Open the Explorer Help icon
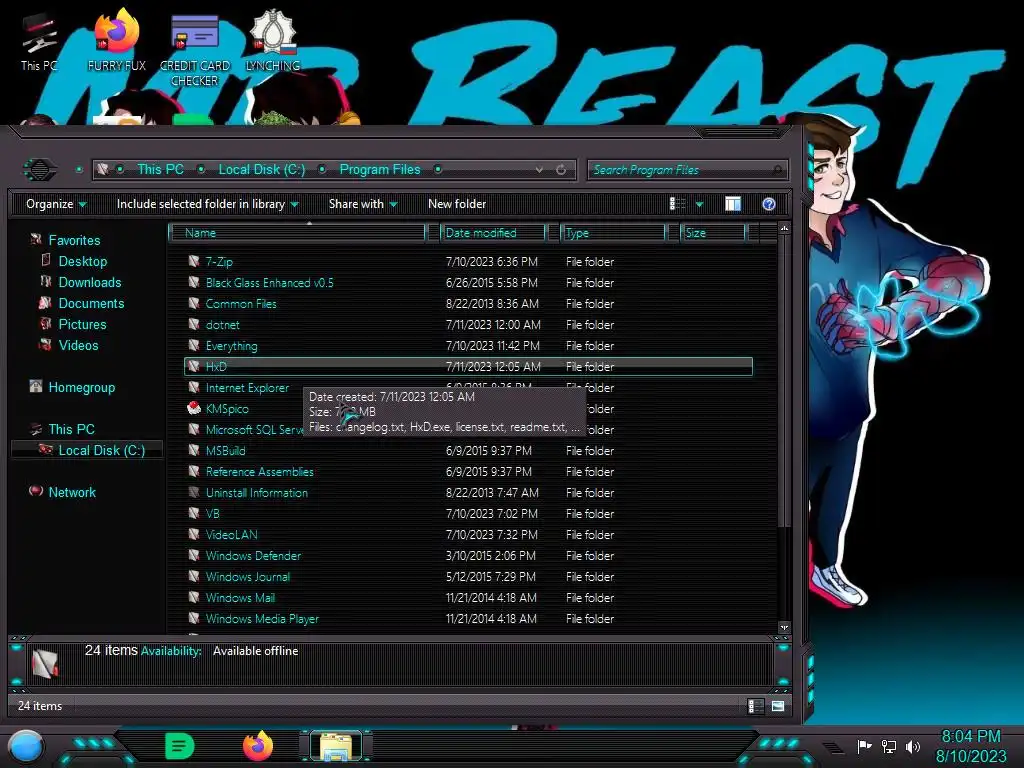This screenshot has width=1024, height=768. pos(769,204)
